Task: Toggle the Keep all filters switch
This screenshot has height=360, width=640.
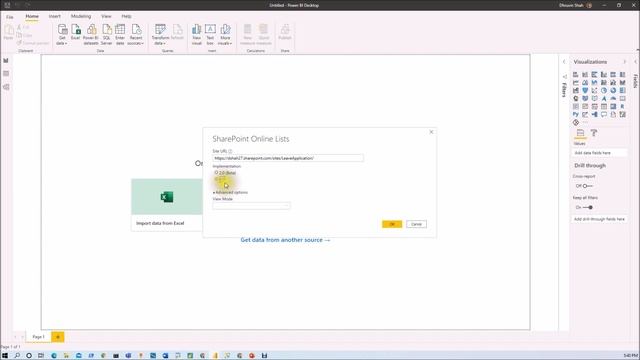Action: pyautogui.click(x=588, y=207)
